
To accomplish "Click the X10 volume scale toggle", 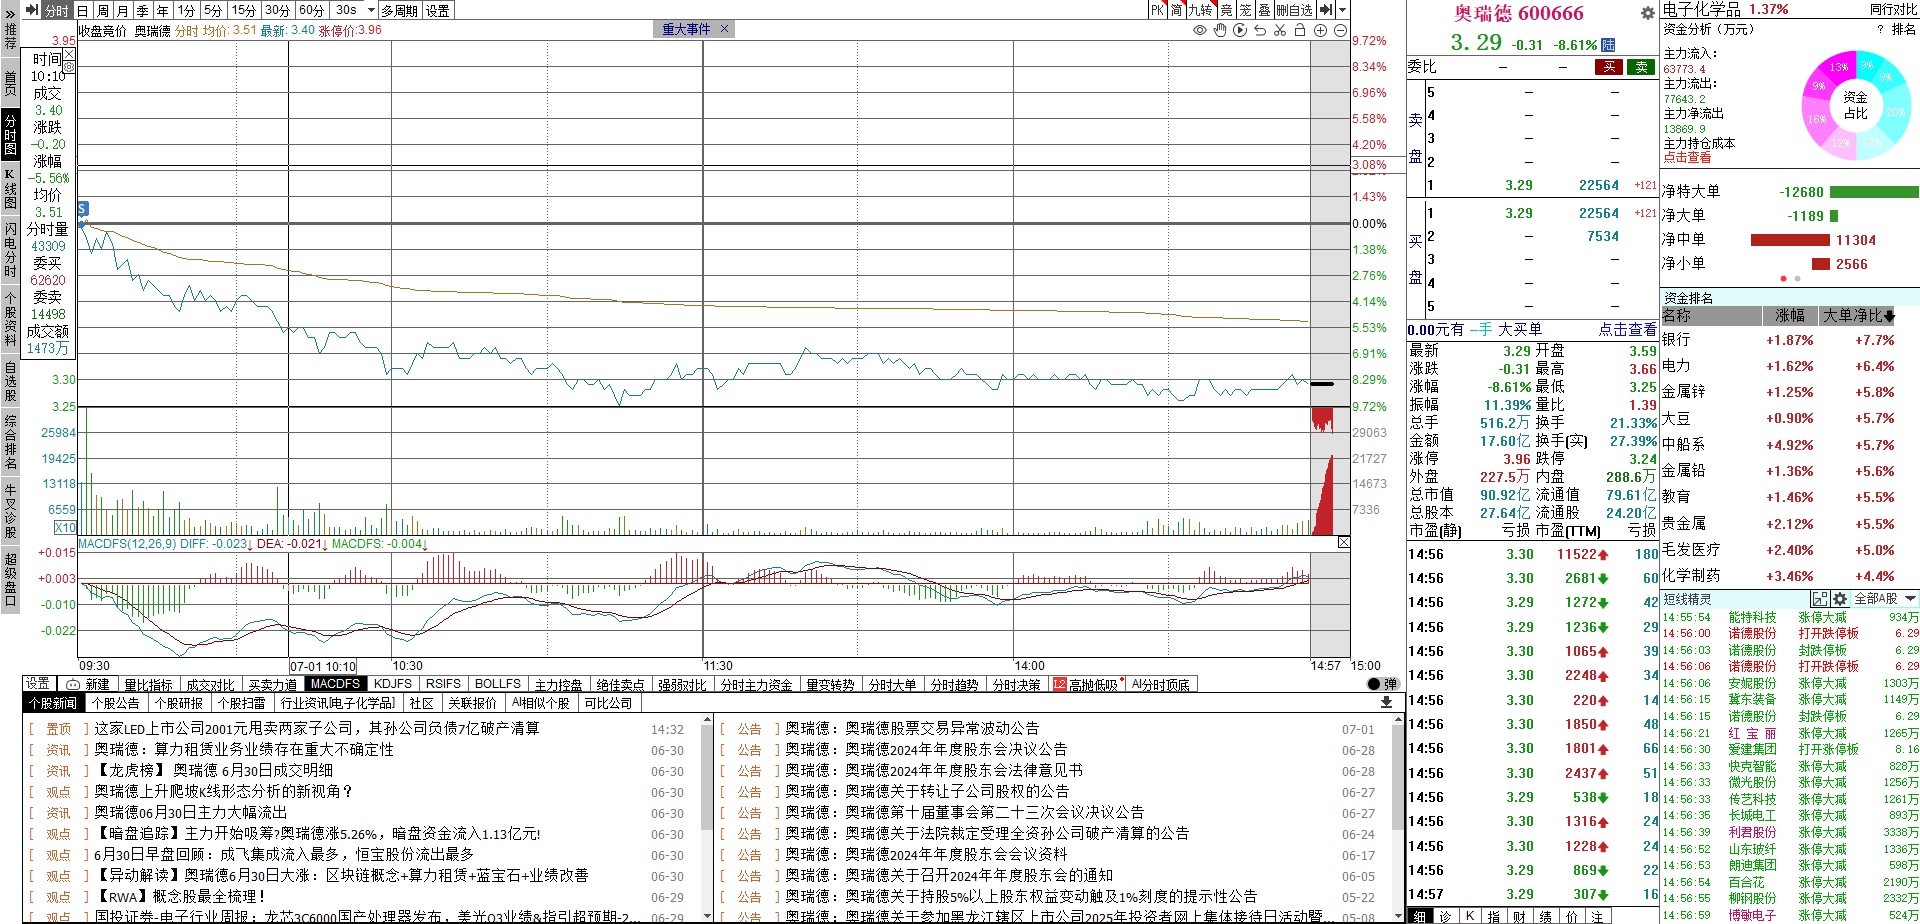I will [x=65, y=527].
